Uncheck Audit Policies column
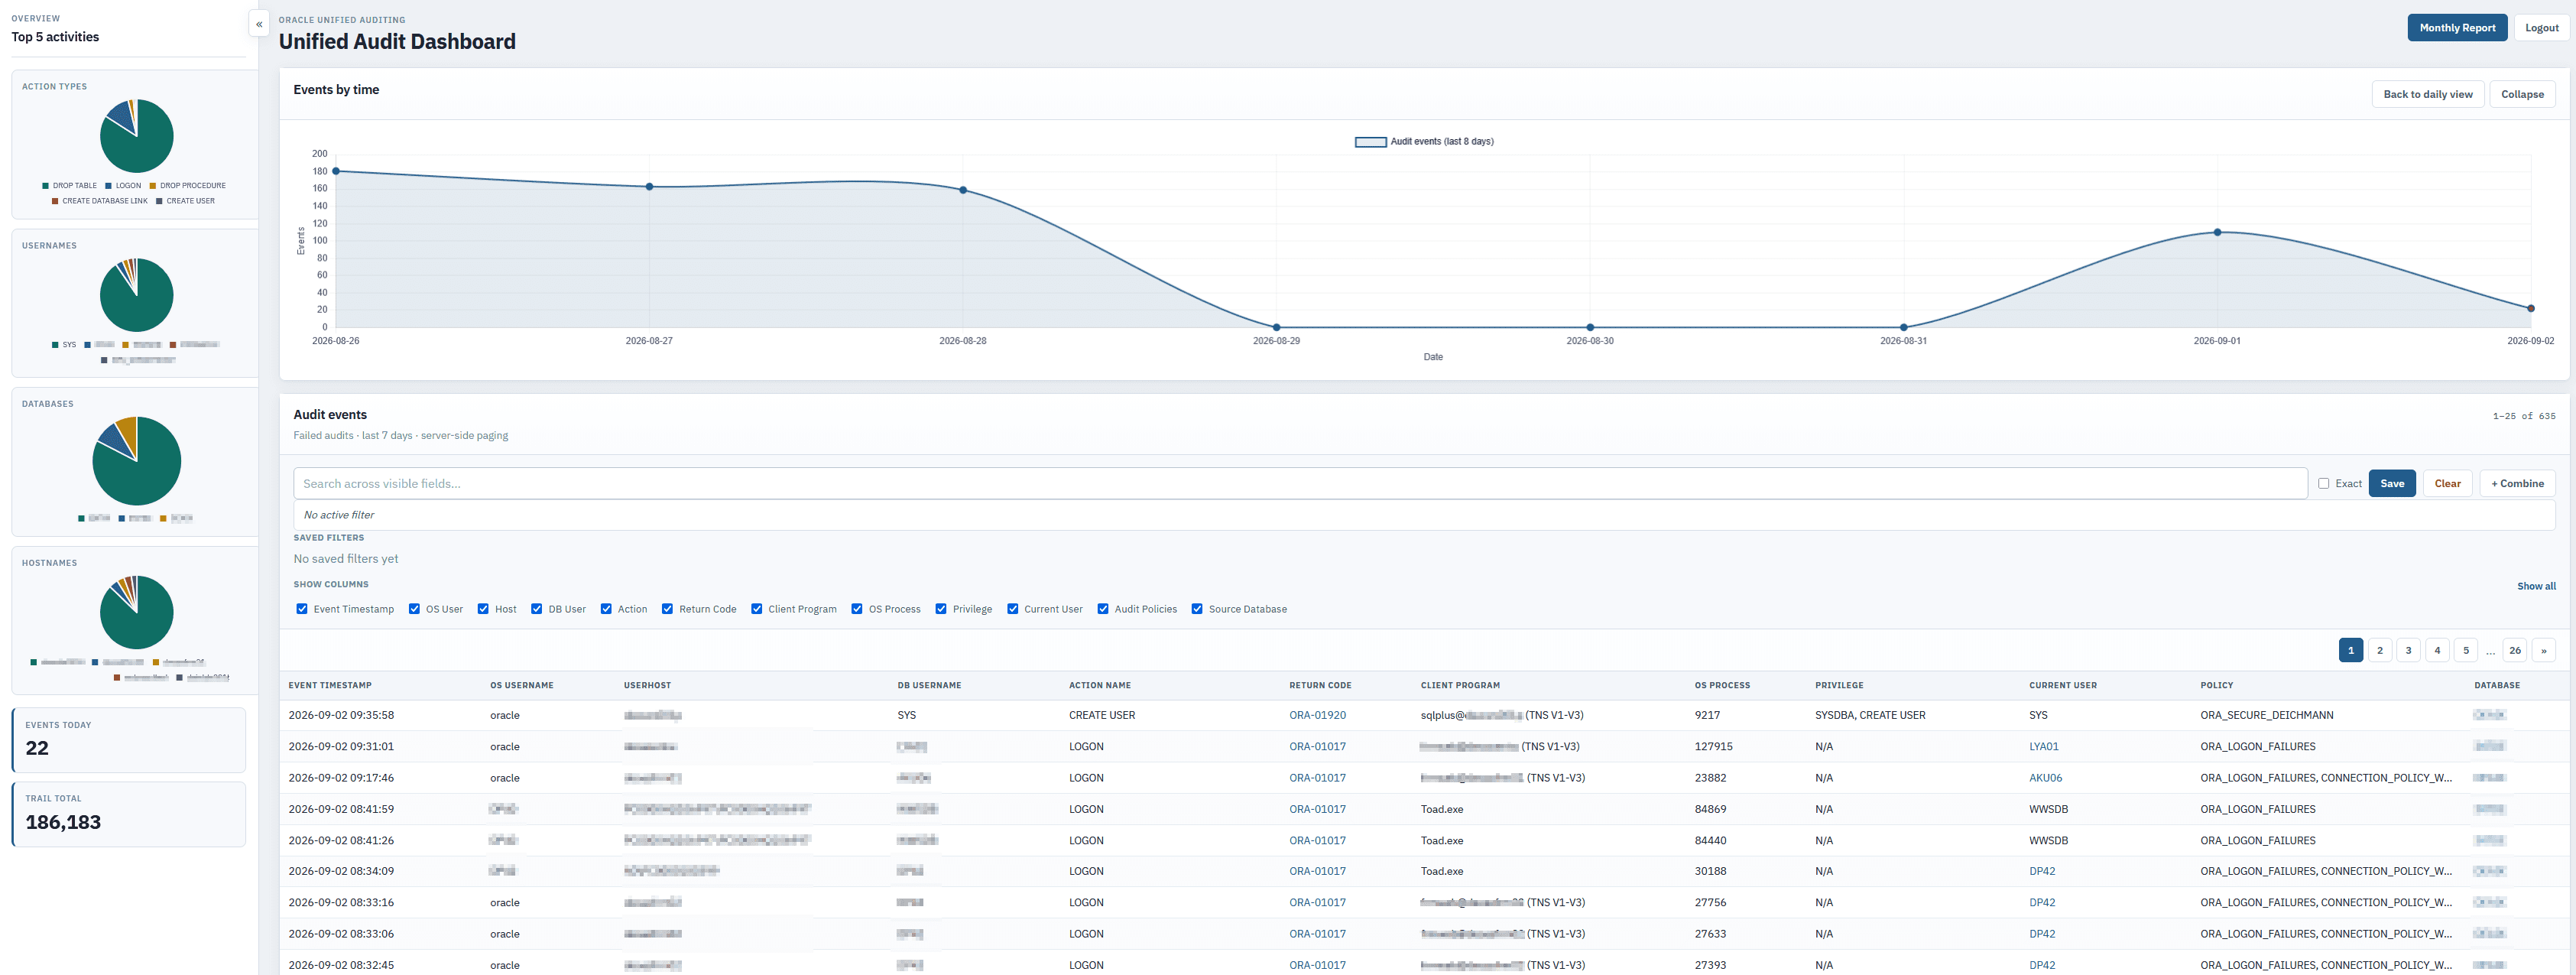Image resolution: width=2576 pixels, height=975 pixels. 1103,609
